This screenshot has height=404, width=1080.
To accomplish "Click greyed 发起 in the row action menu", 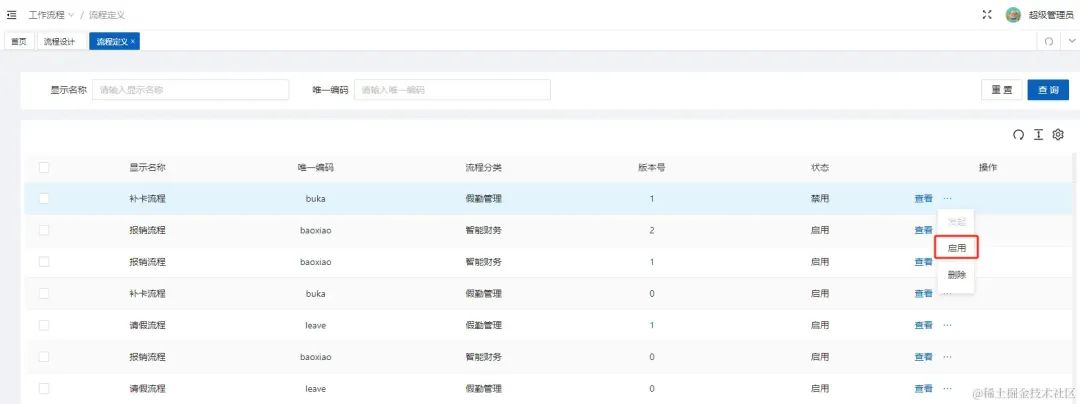I will click(x=957, y=222).
